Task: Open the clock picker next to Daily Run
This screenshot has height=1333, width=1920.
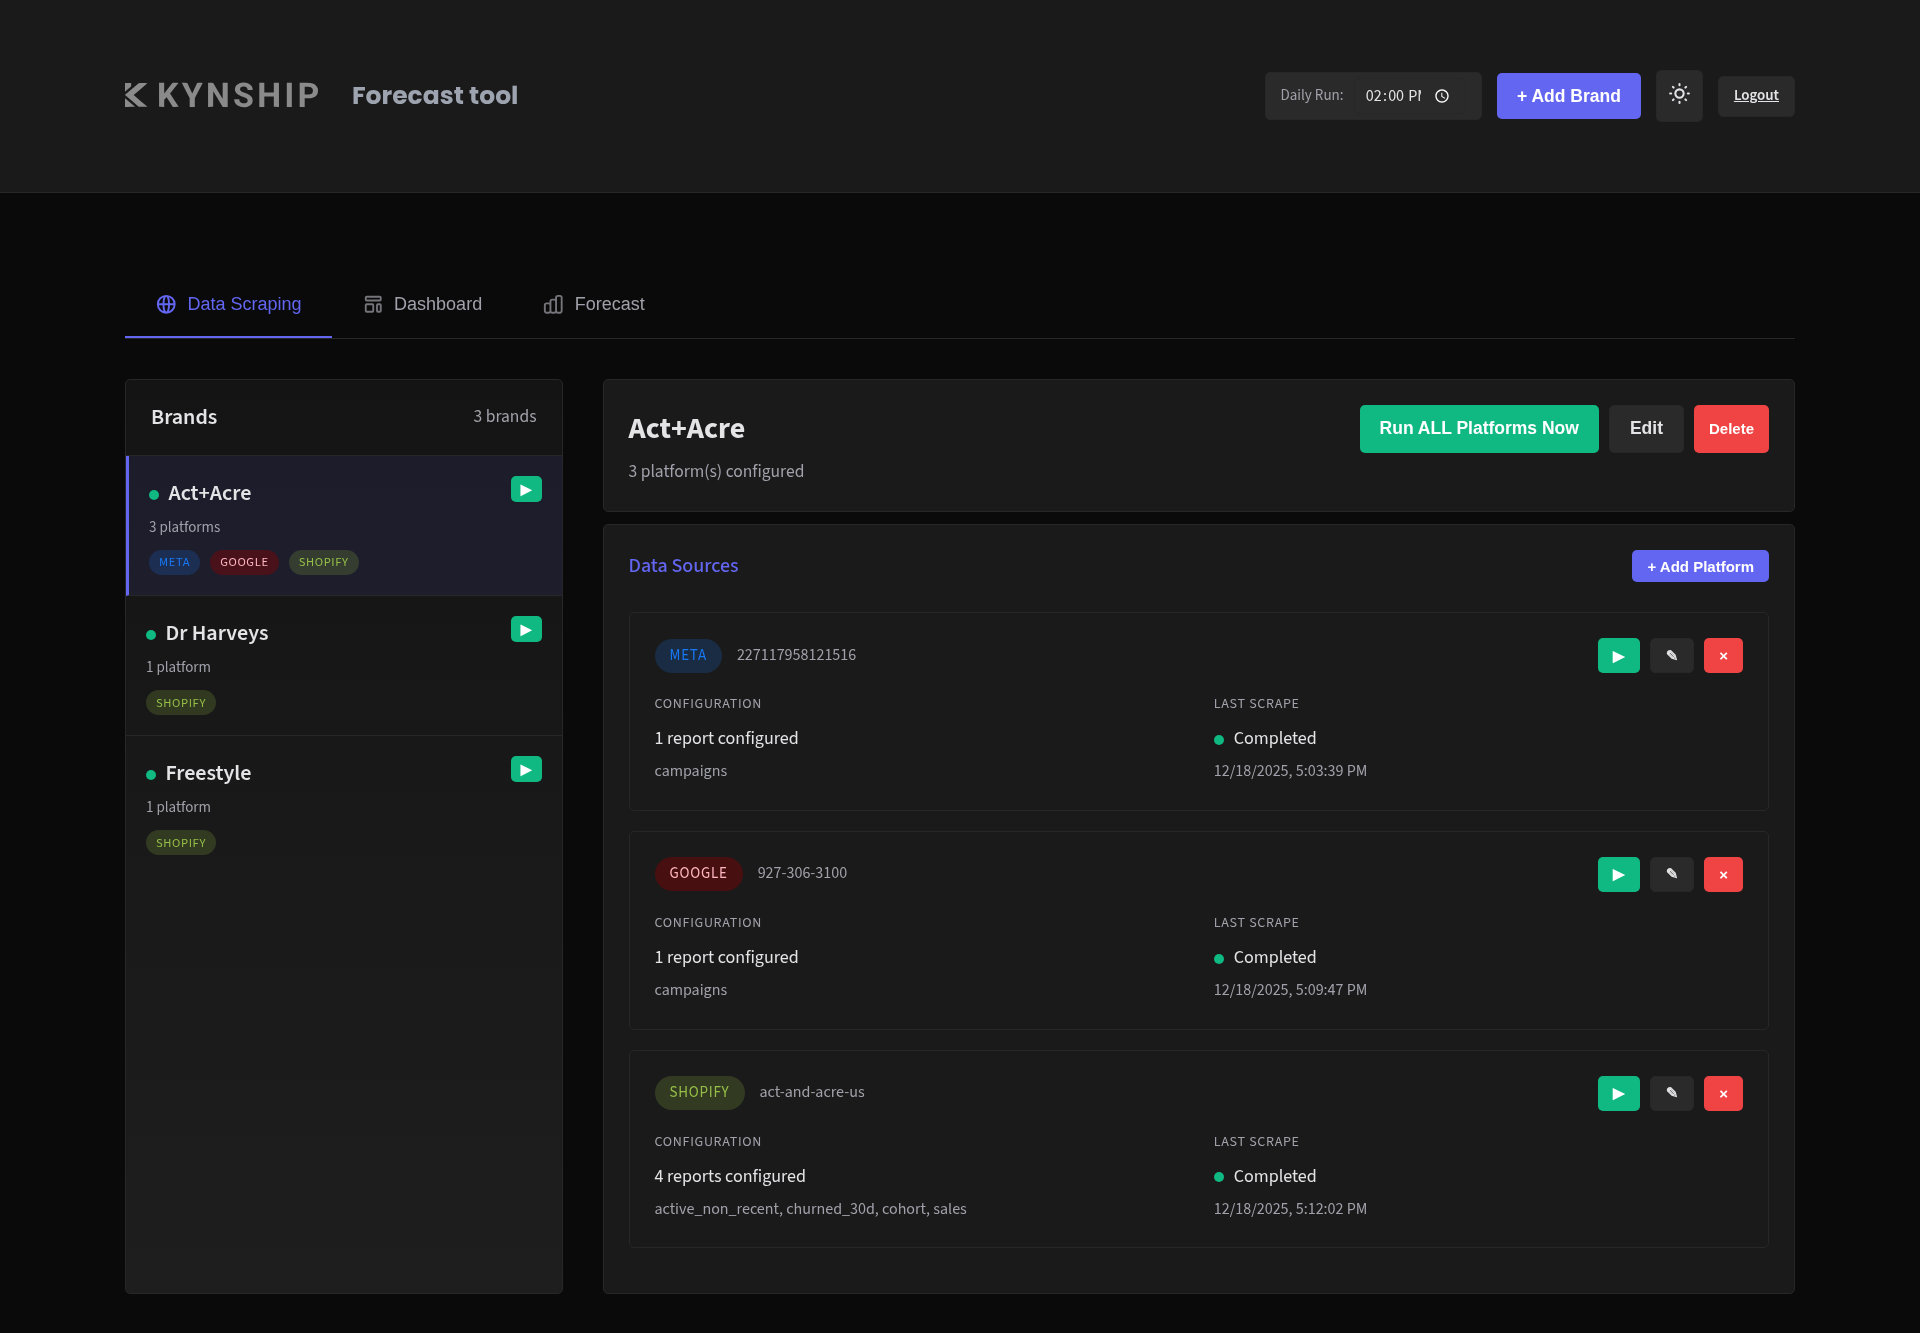Action: click(x=1441, y=95)
